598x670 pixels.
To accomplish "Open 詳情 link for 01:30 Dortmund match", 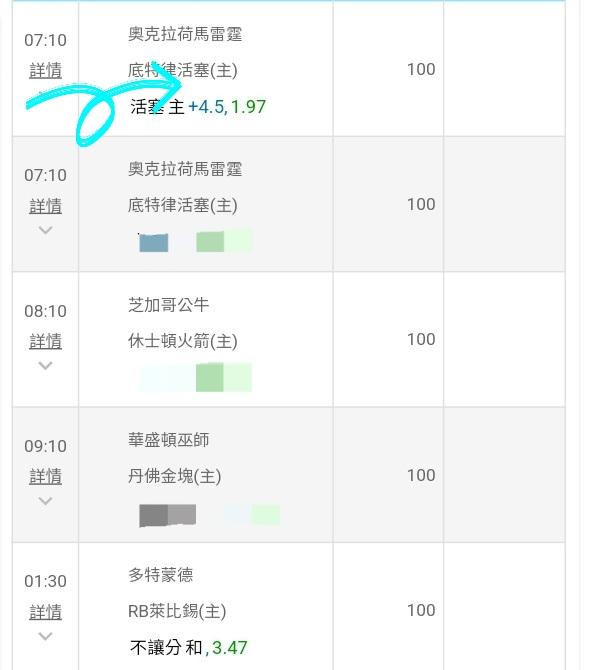I will 45,612.
